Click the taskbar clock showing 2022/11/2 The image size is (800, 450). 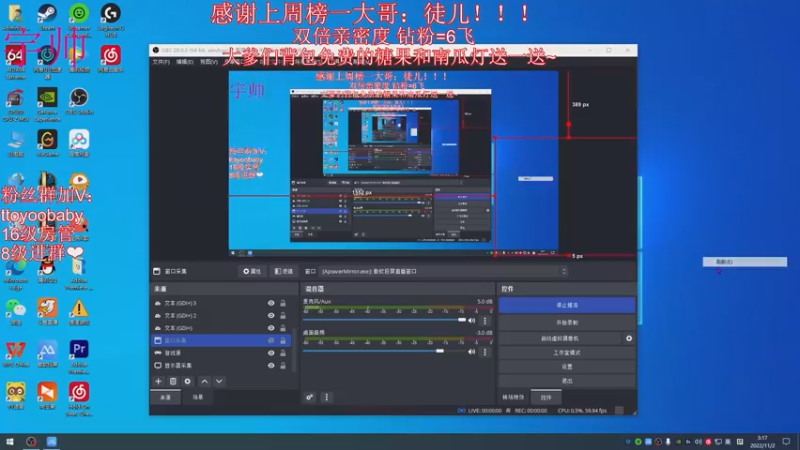click(762, 441)
